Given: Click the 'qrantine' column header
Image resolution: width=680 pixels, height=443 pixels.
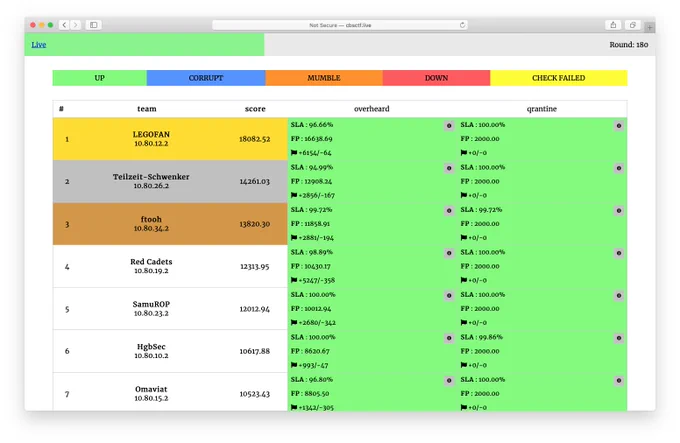Looking at the screenshot, I should 542,109.
